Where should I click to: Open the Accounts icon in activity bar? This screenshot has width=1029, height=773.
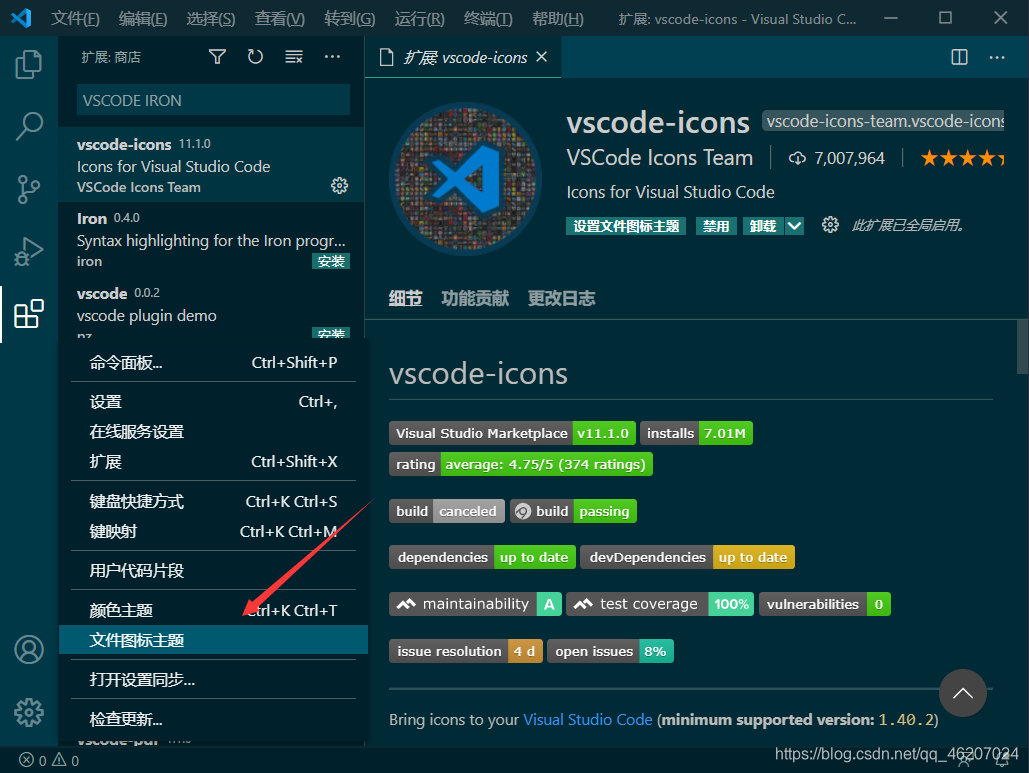(29, 650)
